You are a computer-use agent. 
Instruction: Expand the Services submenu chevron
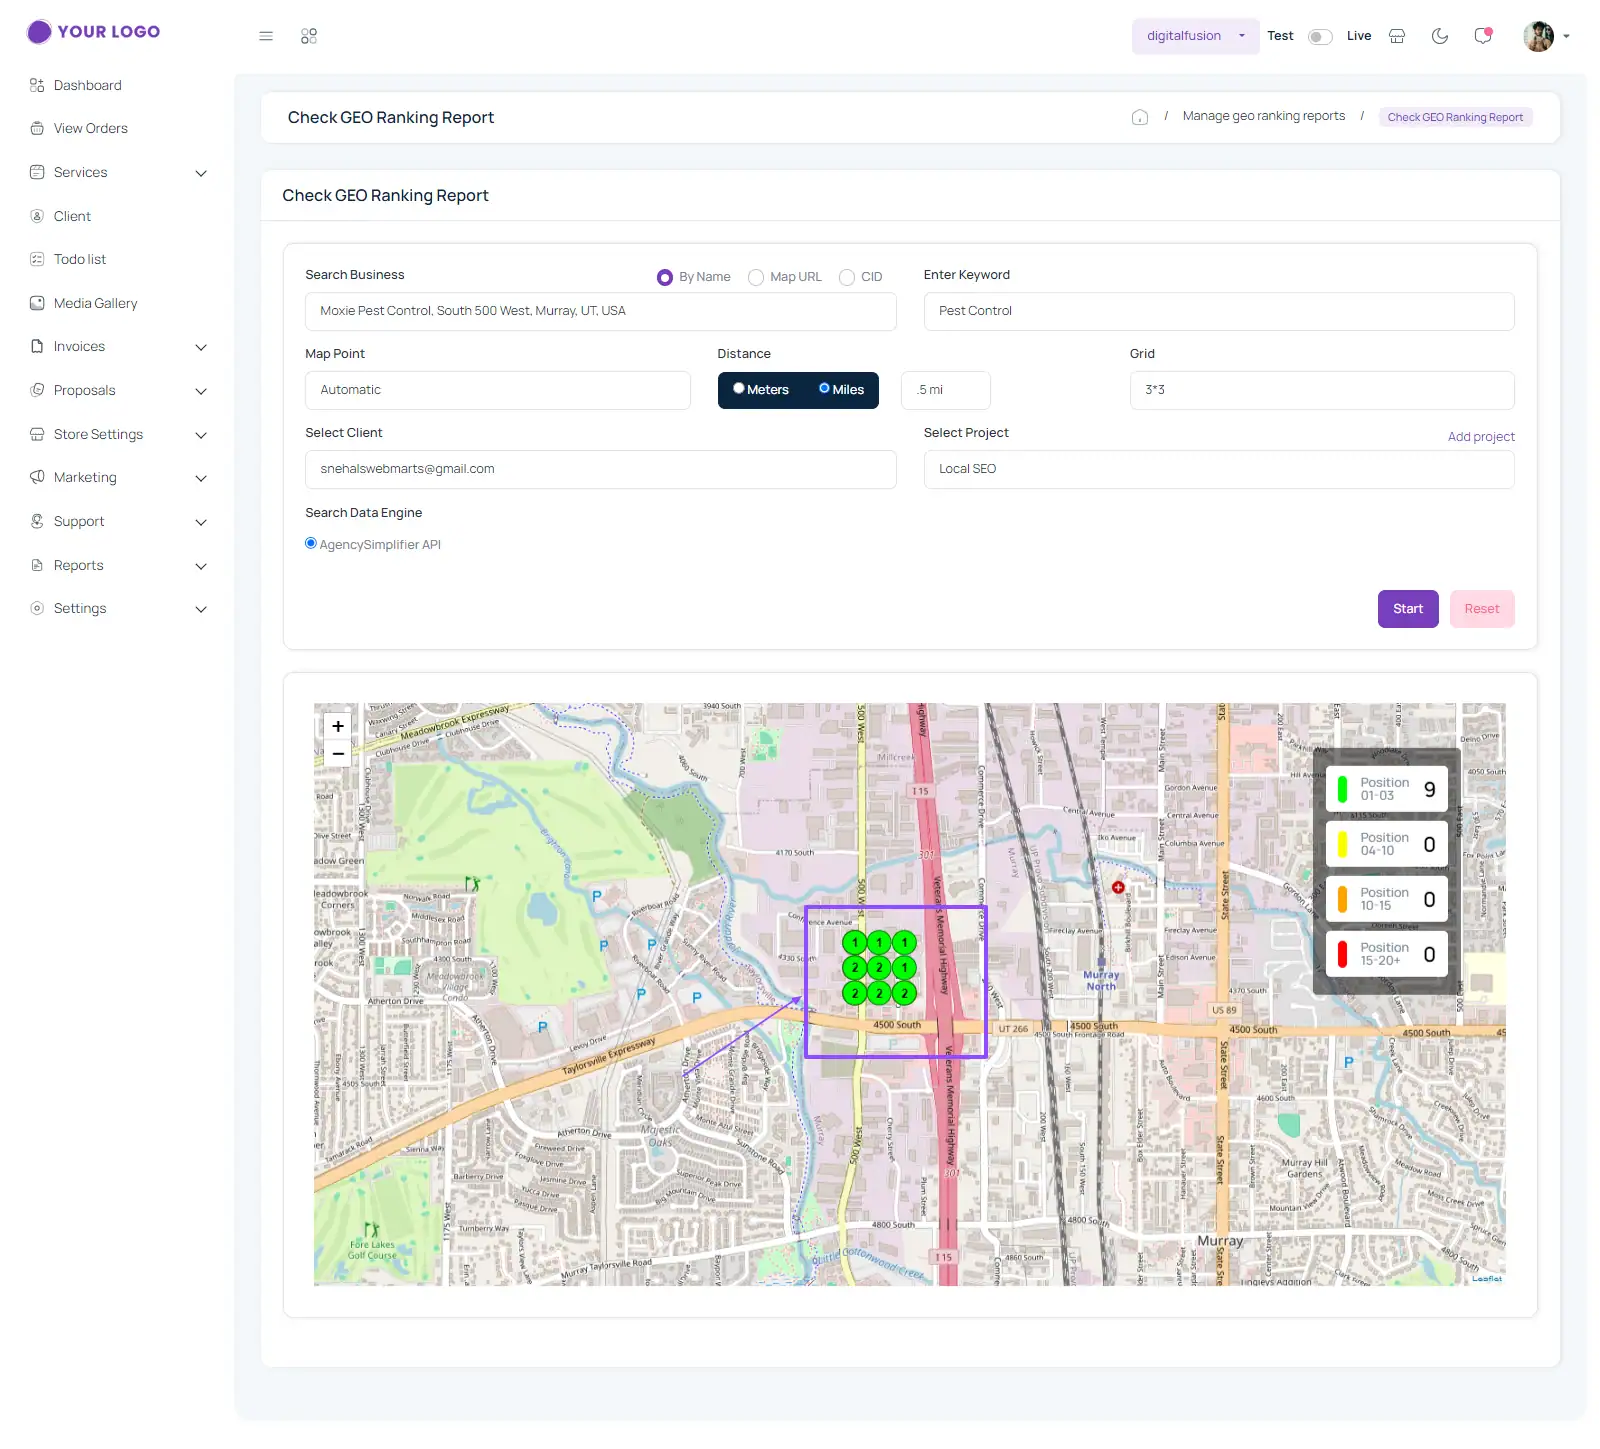coord(201,173)
